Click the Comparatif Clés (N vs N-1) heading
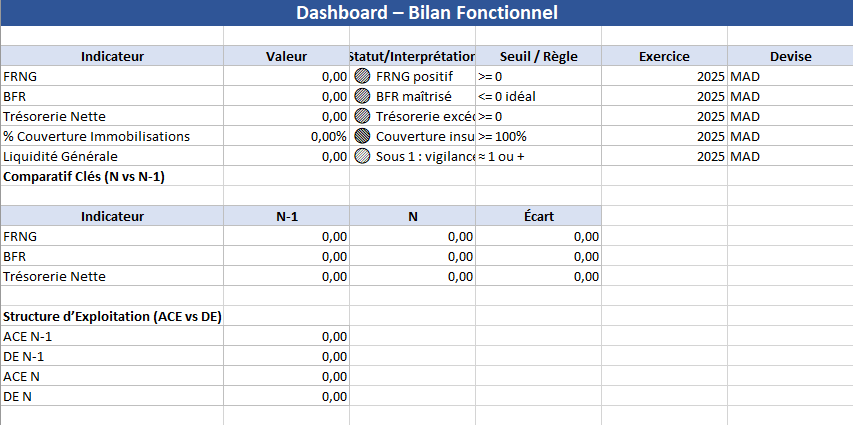The height and width of the screenshot is (425, 853). point(84,176)
